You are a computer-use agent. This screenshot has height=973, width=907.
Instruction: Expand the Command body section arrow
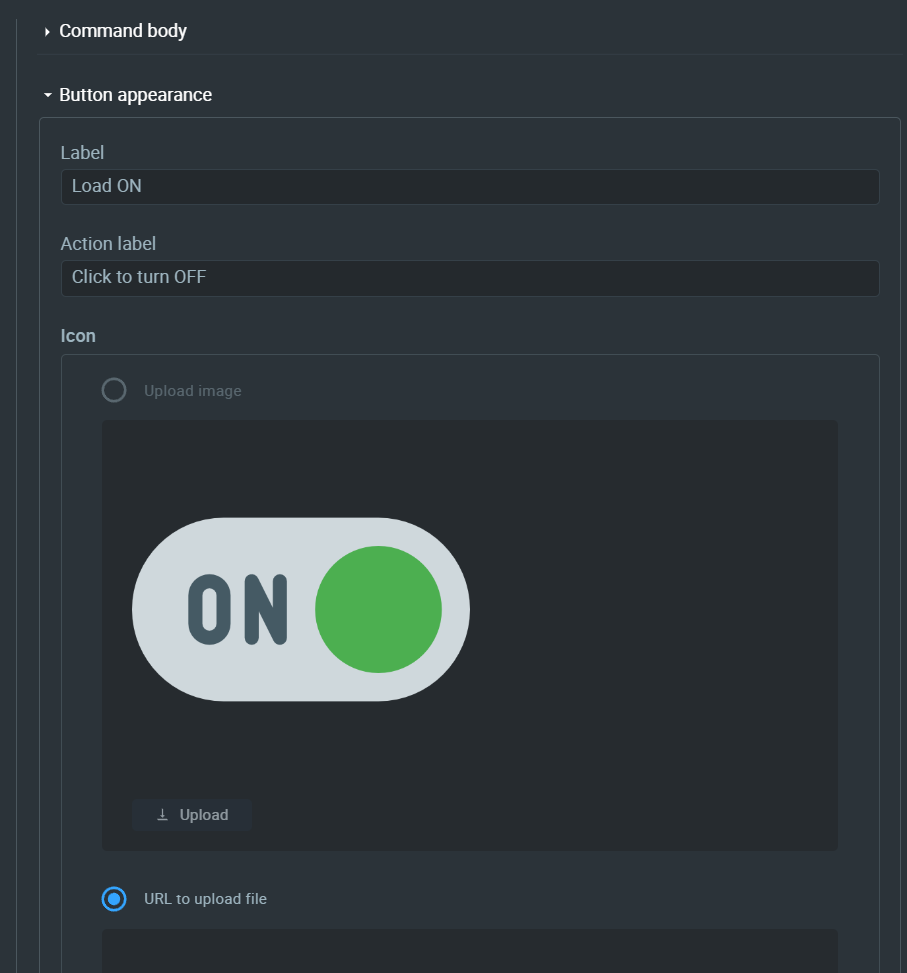pyautogui.click(x=47, y=32)
